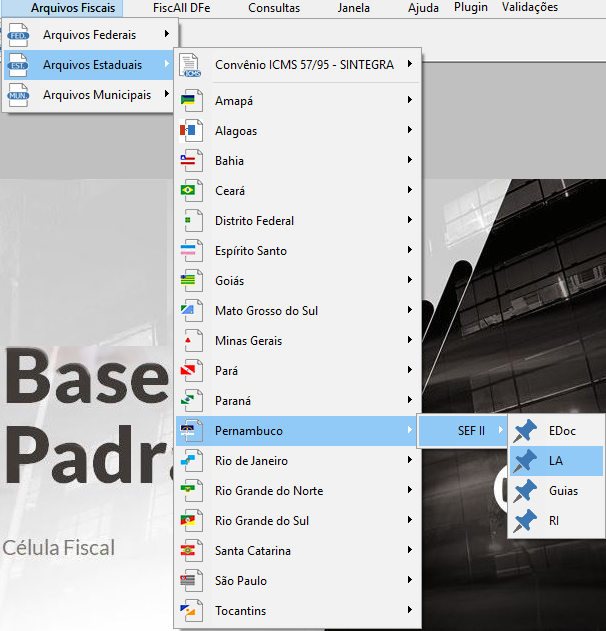The height and width of the screenshot is (631, 606).
Task: Choose the Guias option
Action: coord(557,491)
